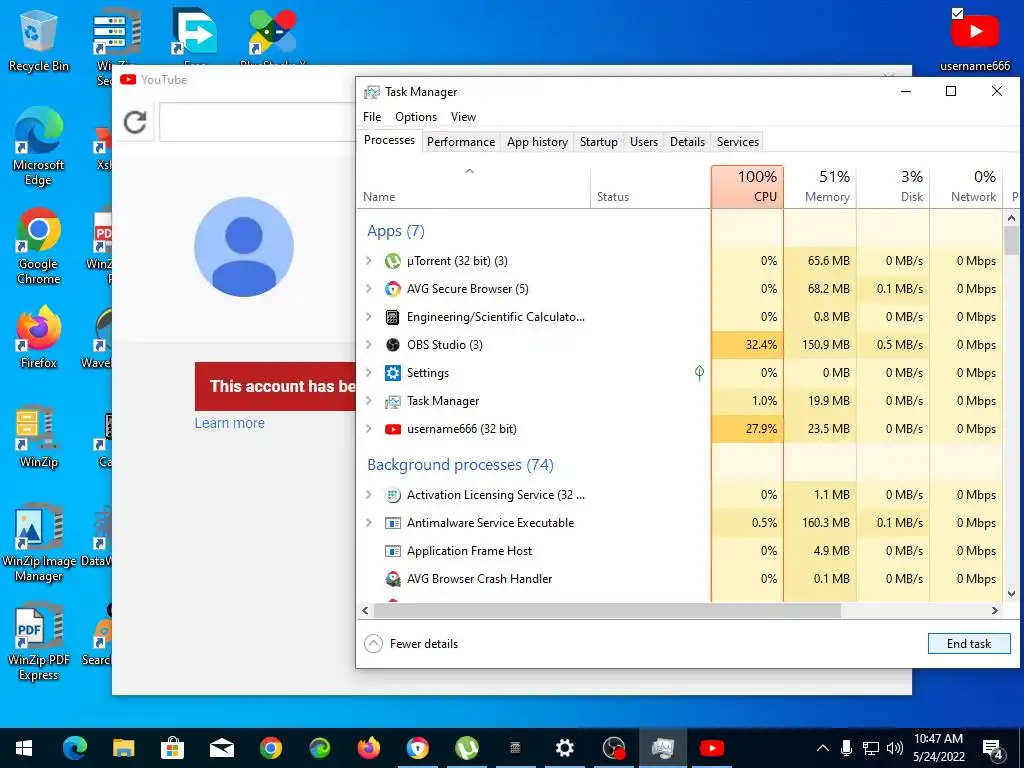Screen dimensions: 1024x768
Task: Open the Microsoft Edge desktop shortcut
Action: pyautogui.click(x=38, y=146)
